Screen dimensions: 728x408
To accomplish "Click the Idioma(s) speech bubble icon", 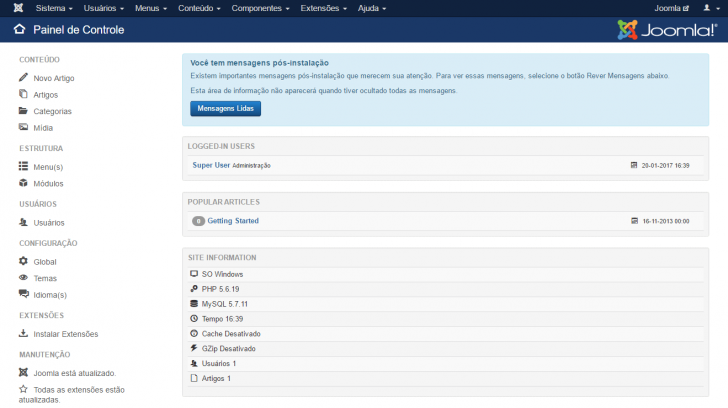I will pos(24,294).
